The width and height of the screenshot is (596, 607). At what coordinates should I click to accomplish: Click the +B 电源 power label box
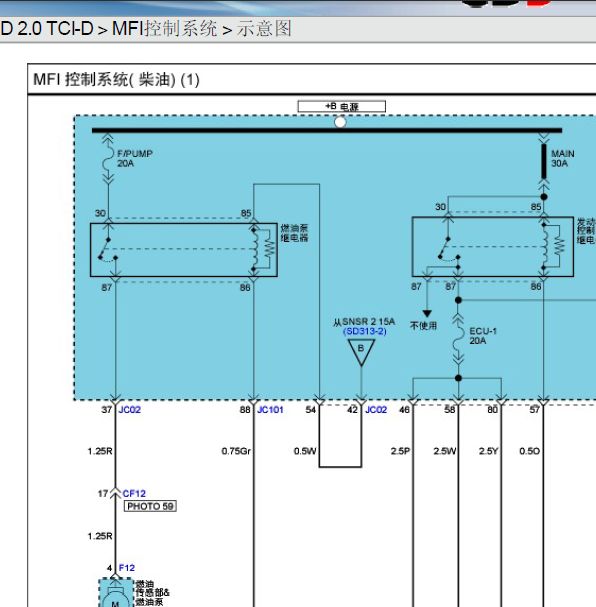coord(341,106)
